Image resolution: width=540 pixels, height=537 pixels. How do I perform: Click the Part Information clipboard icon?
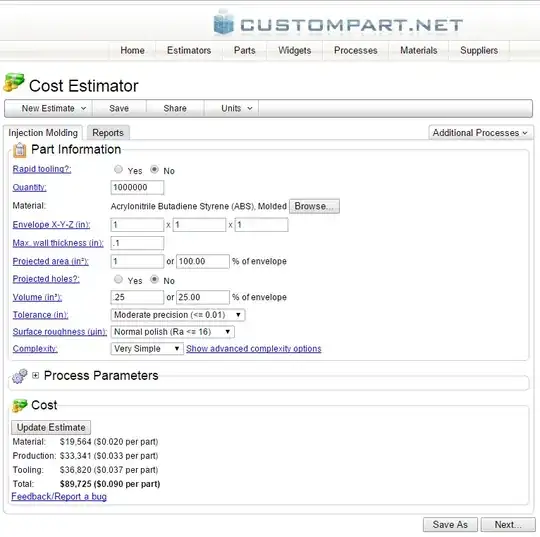19,150
